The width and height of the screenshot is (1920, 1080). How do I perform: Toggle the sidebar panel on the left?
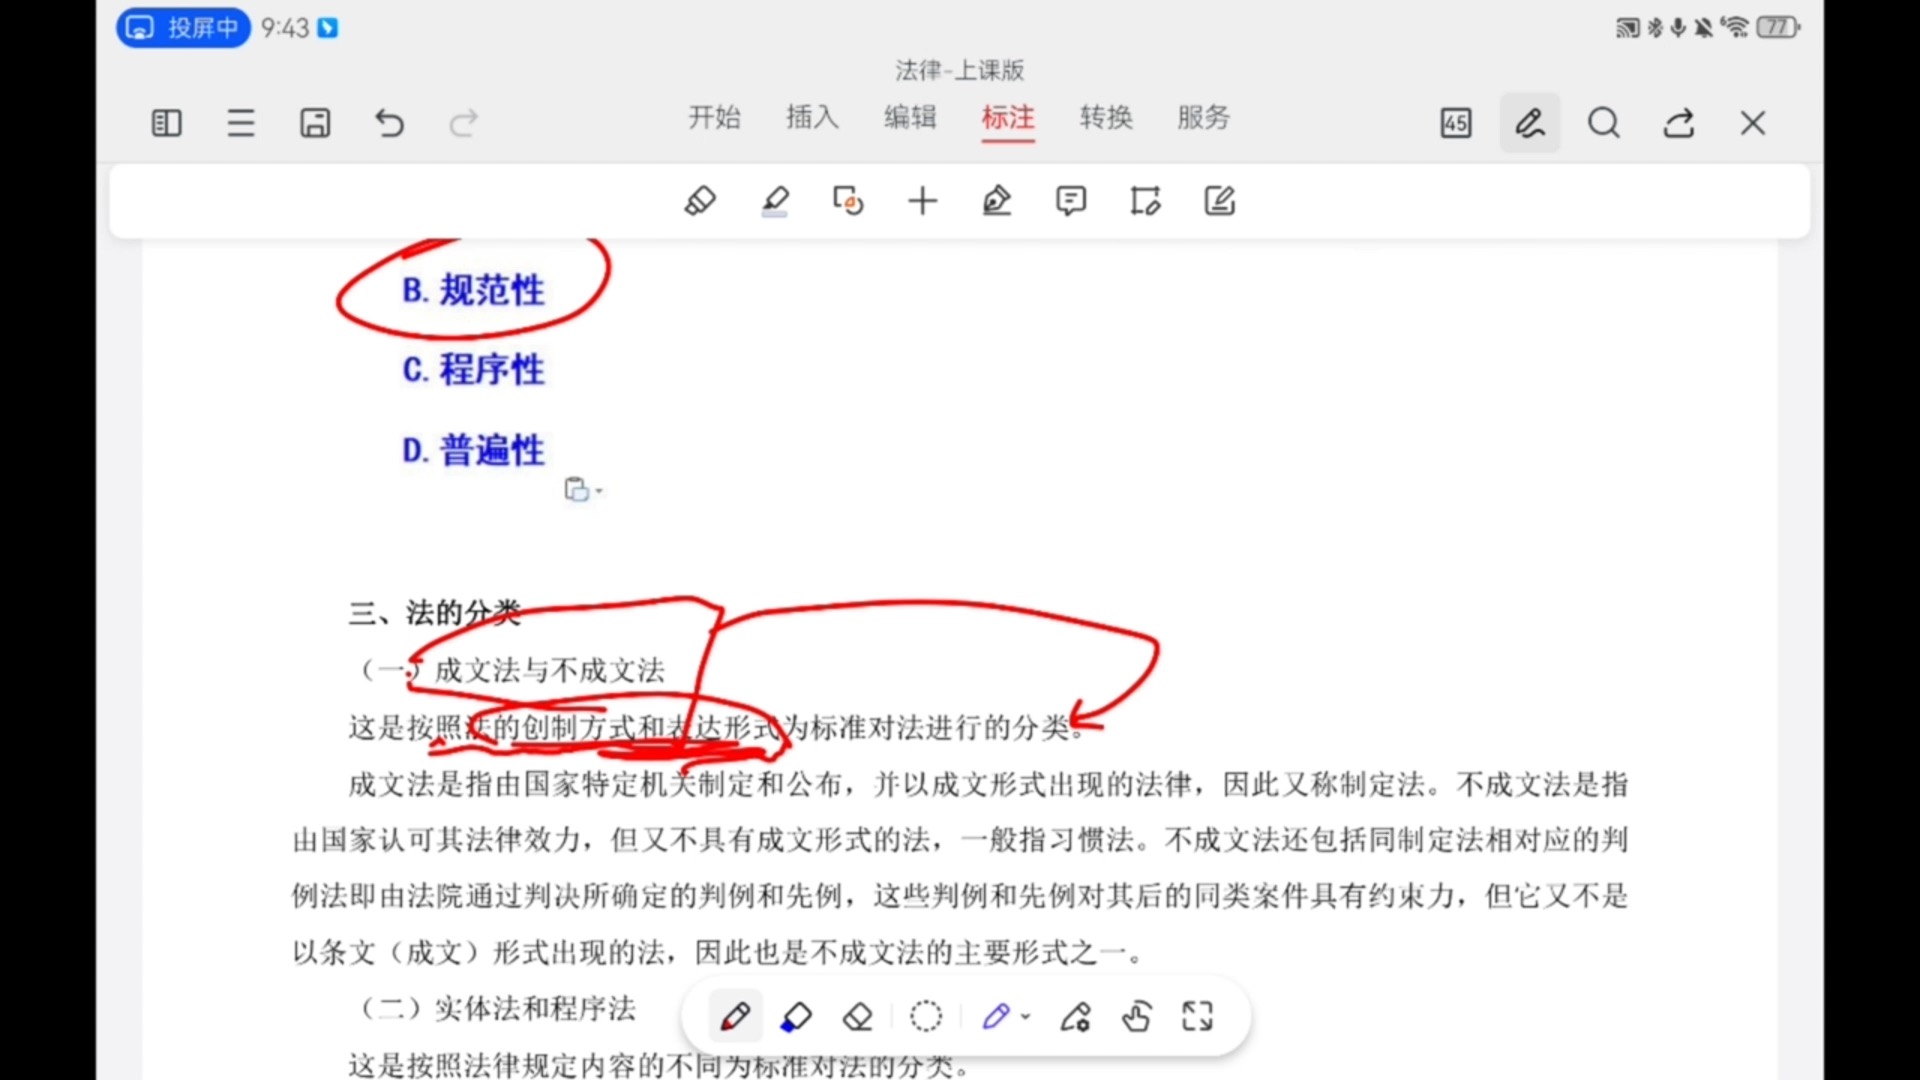(166, 122)
